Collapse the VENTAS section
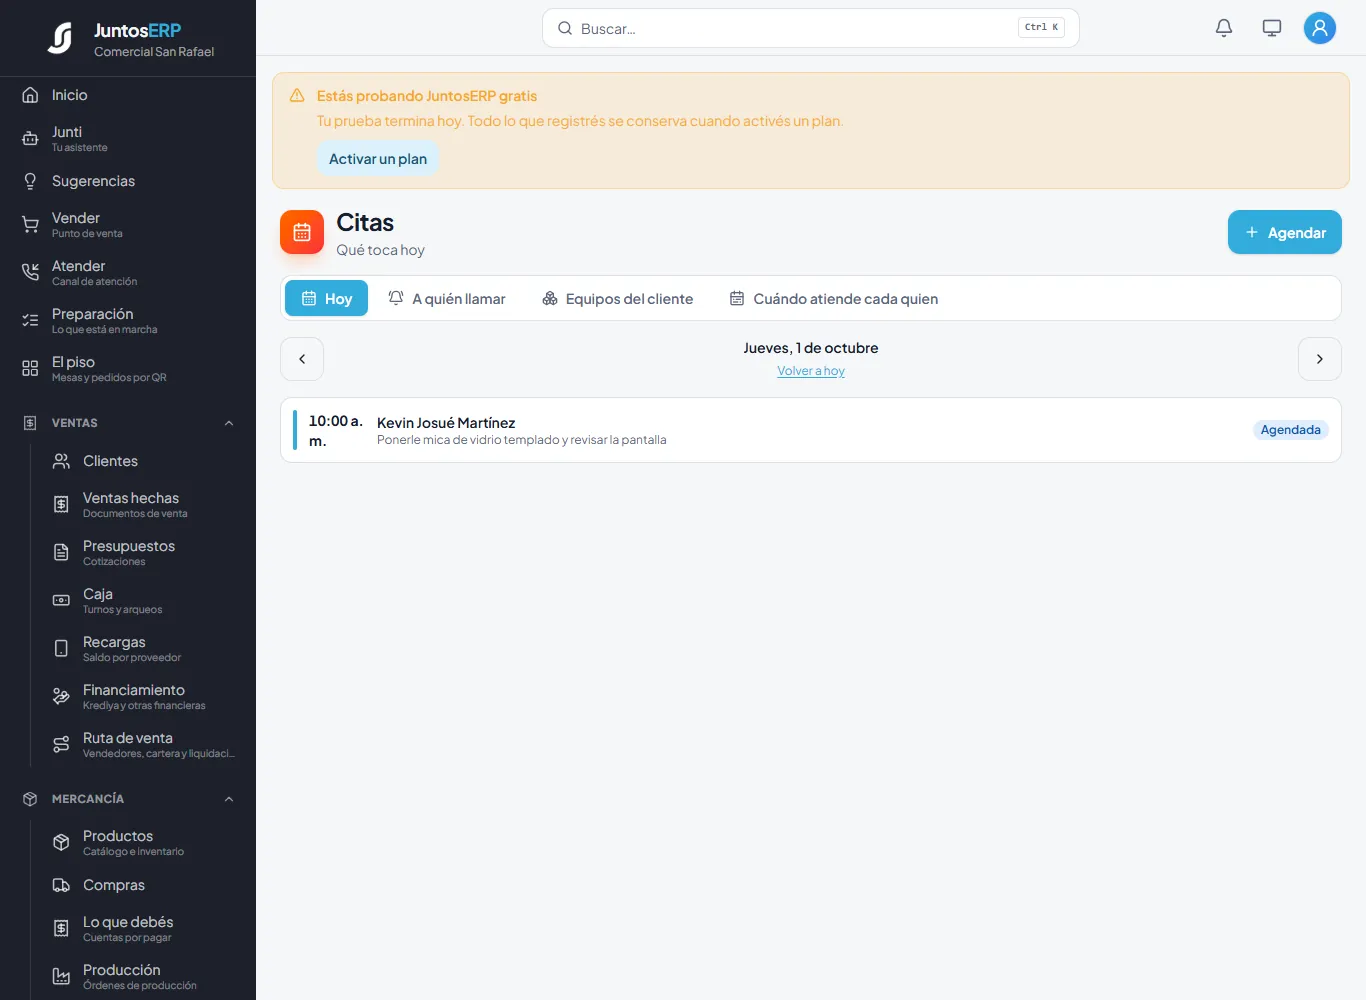1366x1000 pixels. pos(128,423)
